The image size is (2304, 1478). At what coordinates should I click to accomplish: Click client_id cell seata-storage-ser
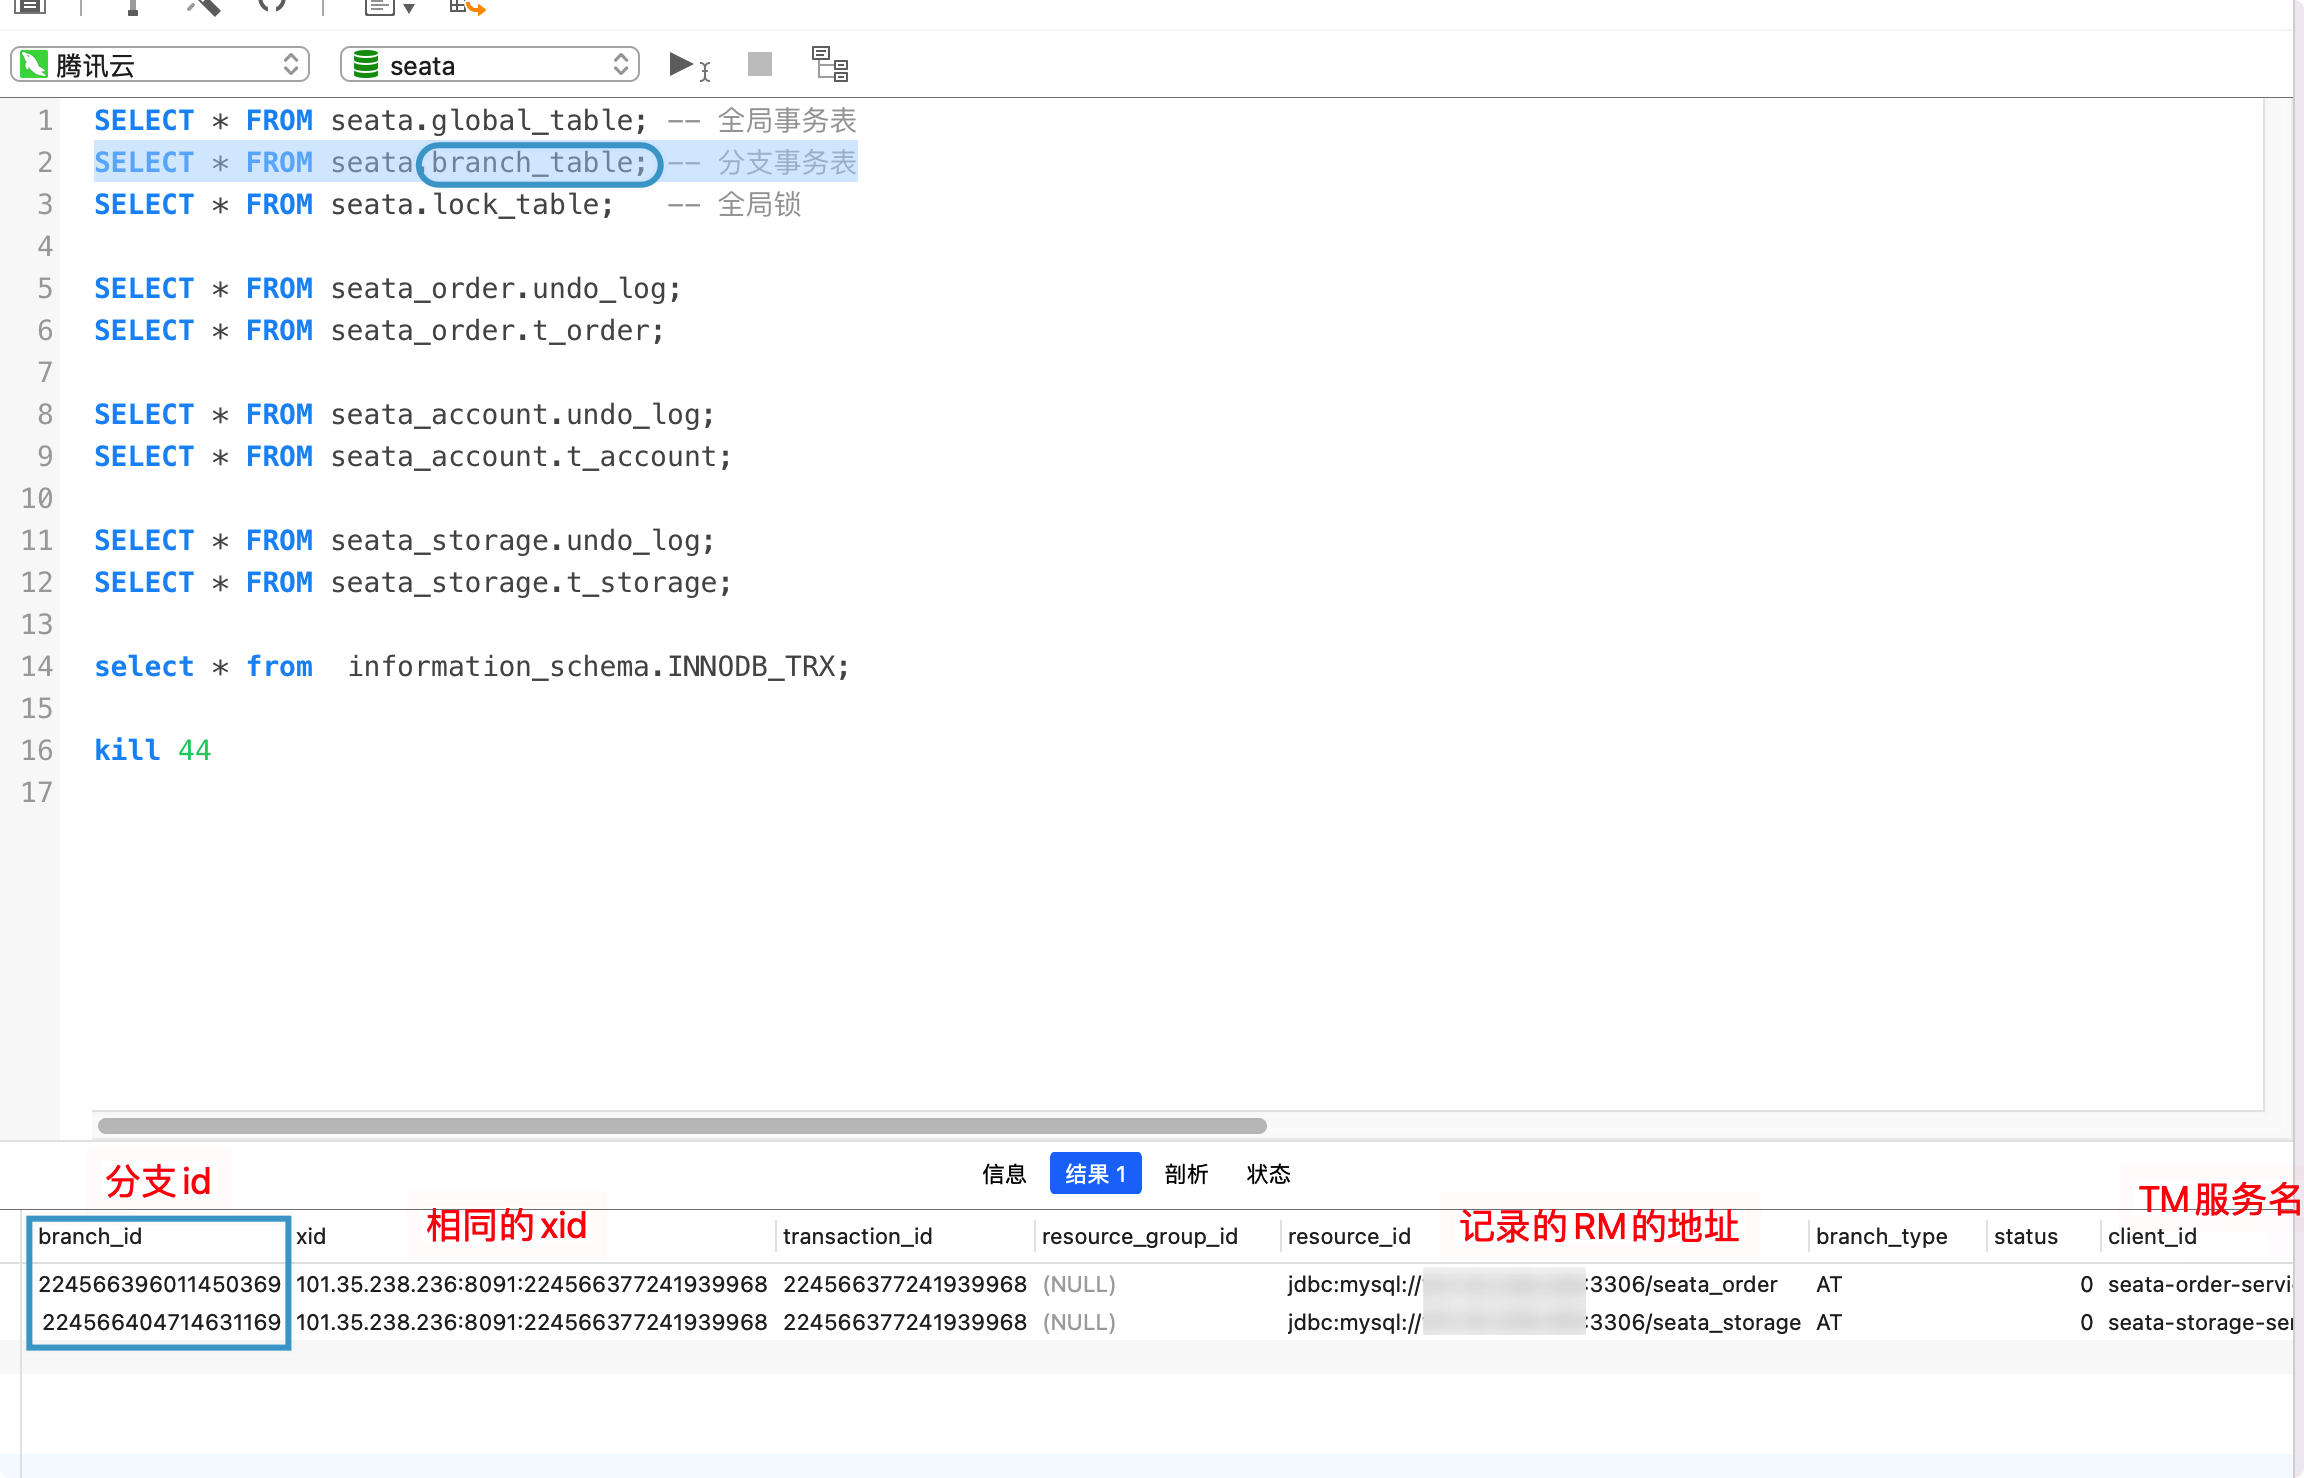pos(2199,1322)
